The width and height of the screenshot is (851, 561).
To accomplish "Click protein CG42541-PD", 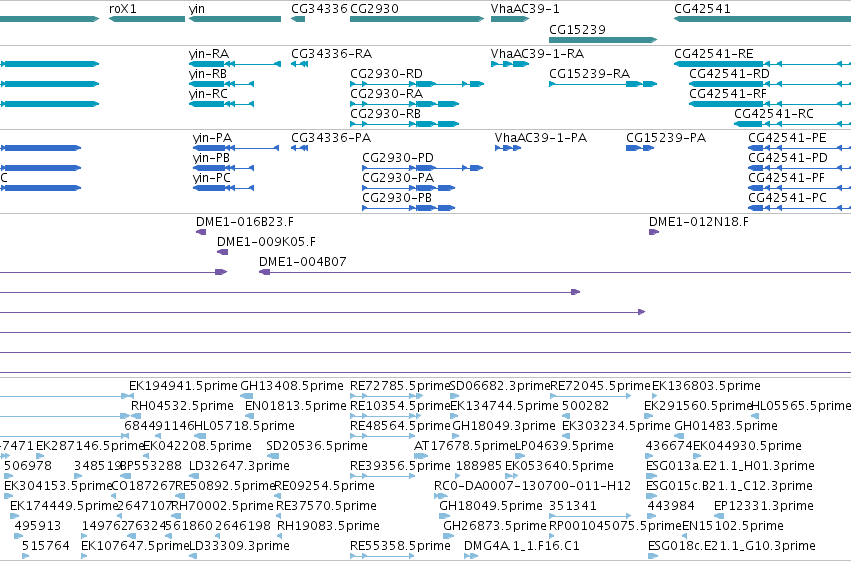I will tap(788, 158).
